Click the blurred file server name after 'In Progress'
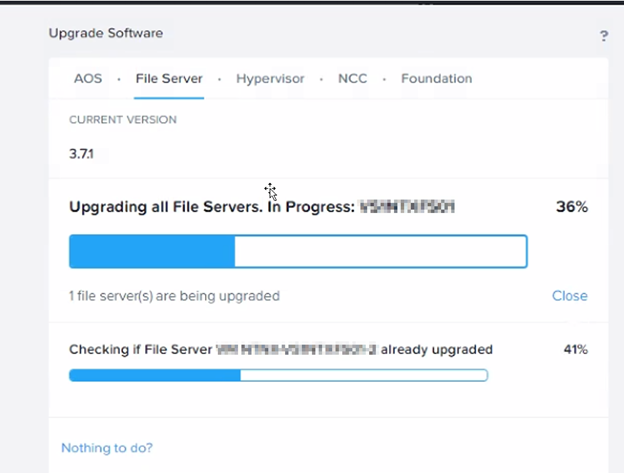624x473 pixels. pos(407,207)
